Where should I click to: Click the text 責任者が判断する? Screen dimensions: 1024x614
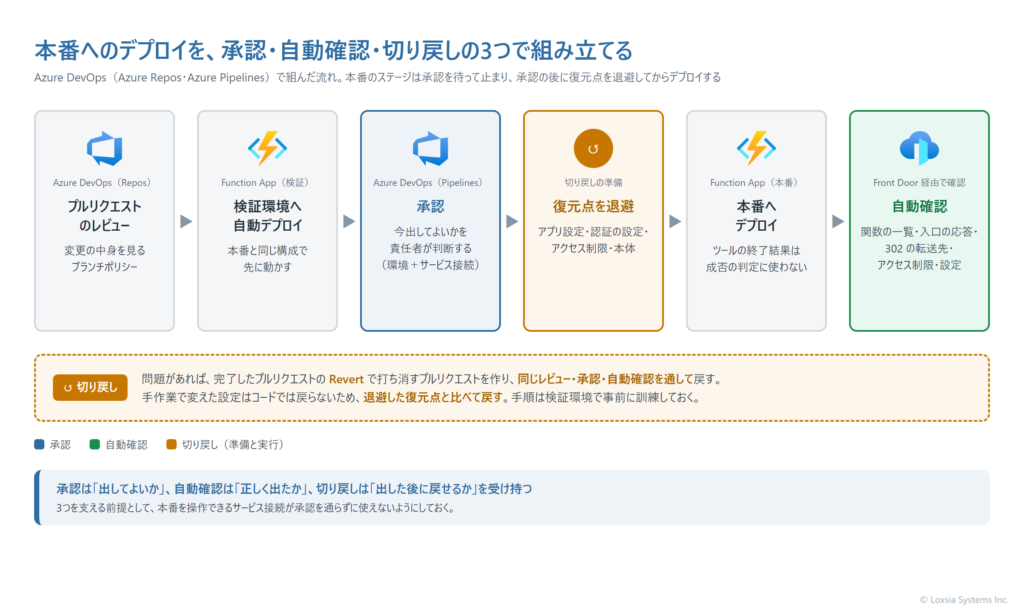[430, 248]
